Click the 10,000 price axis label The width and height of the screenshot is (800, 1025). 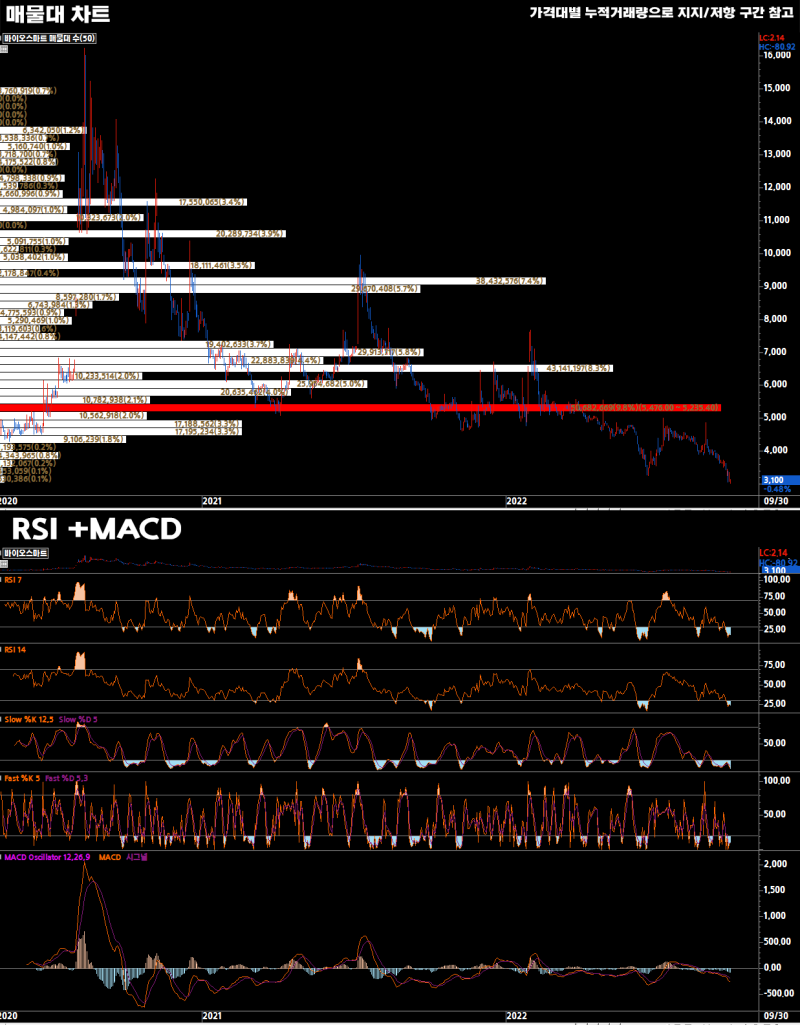pyautogui.click(x=777, y=253)
